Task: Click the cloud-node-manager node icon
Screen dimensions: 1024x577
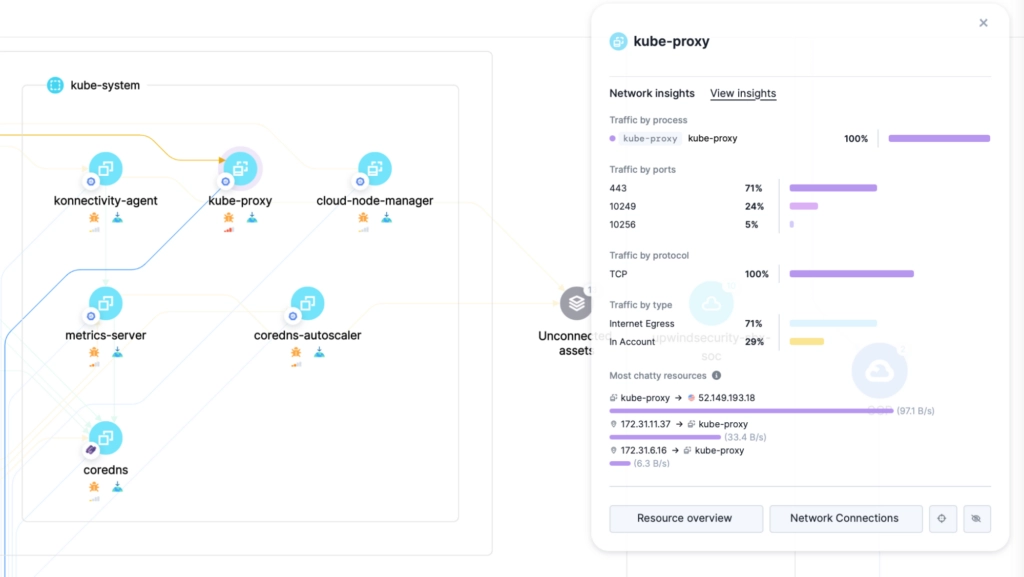Action: pyautogui.click(x=375, y=168)
